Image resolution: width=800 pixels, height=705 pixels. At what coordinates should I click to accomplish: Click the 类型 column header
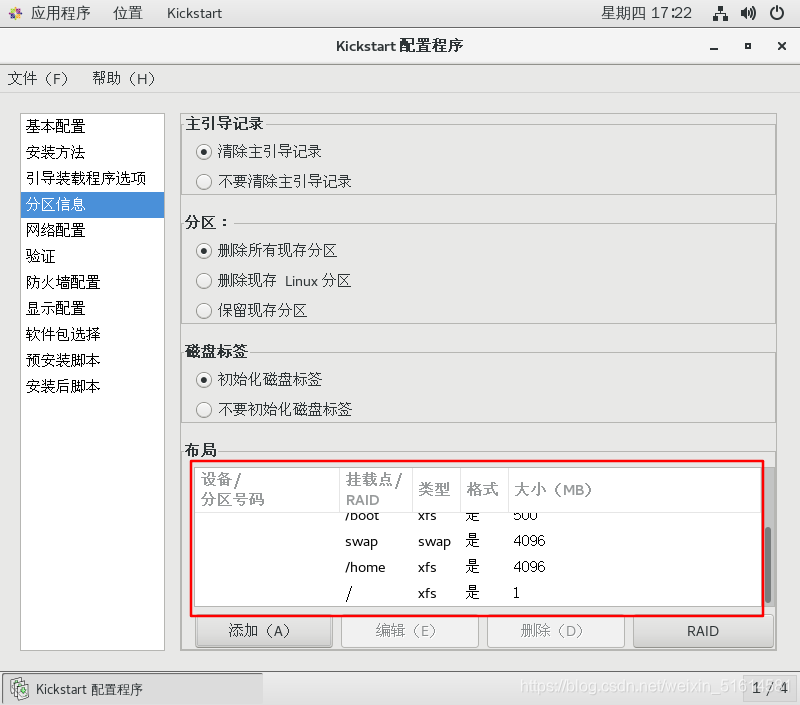pyautogui.click(x=436, y=490)
